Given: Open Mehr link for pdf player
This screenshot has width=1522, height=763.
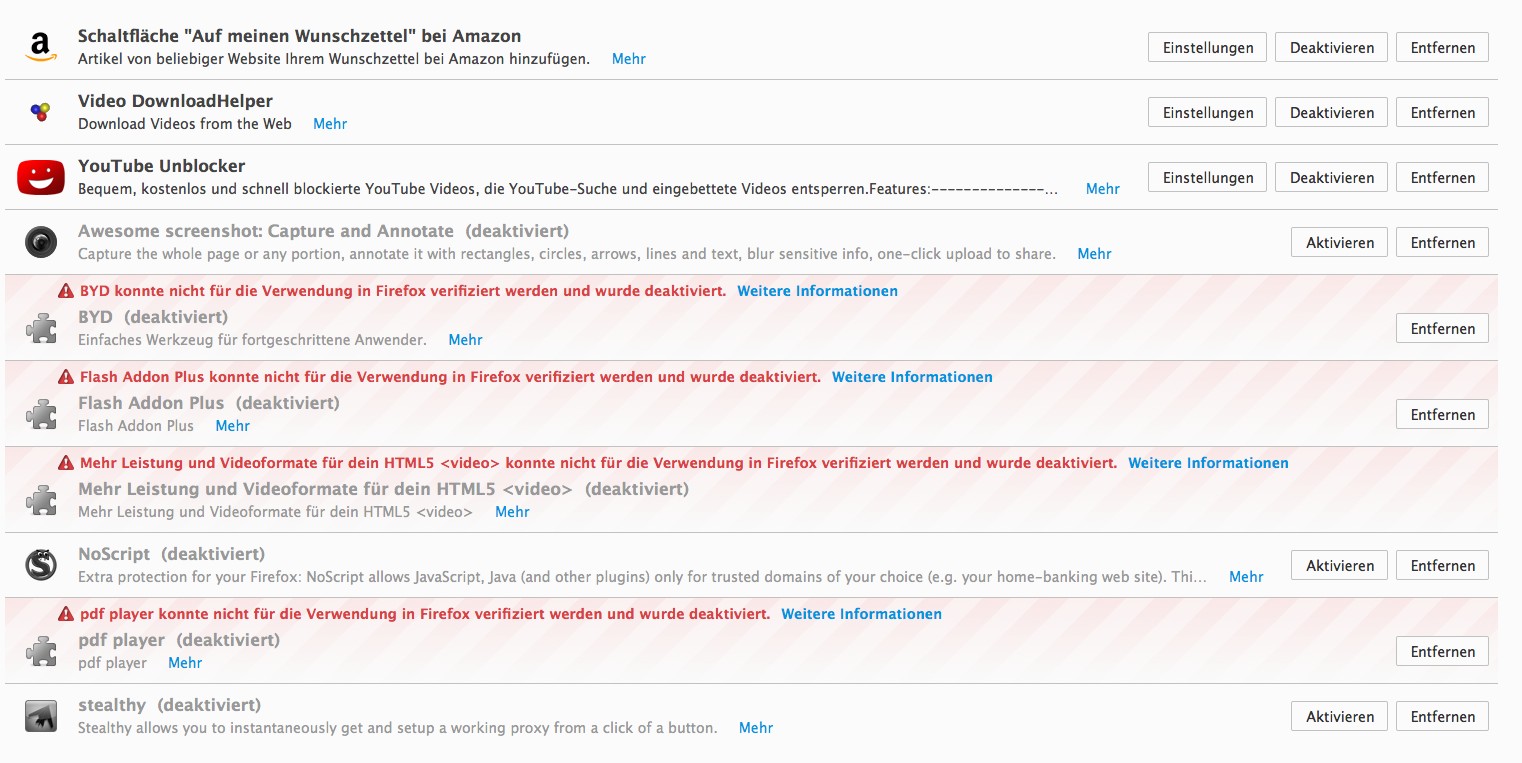Looking at the screenshot, I should [185, 663].
